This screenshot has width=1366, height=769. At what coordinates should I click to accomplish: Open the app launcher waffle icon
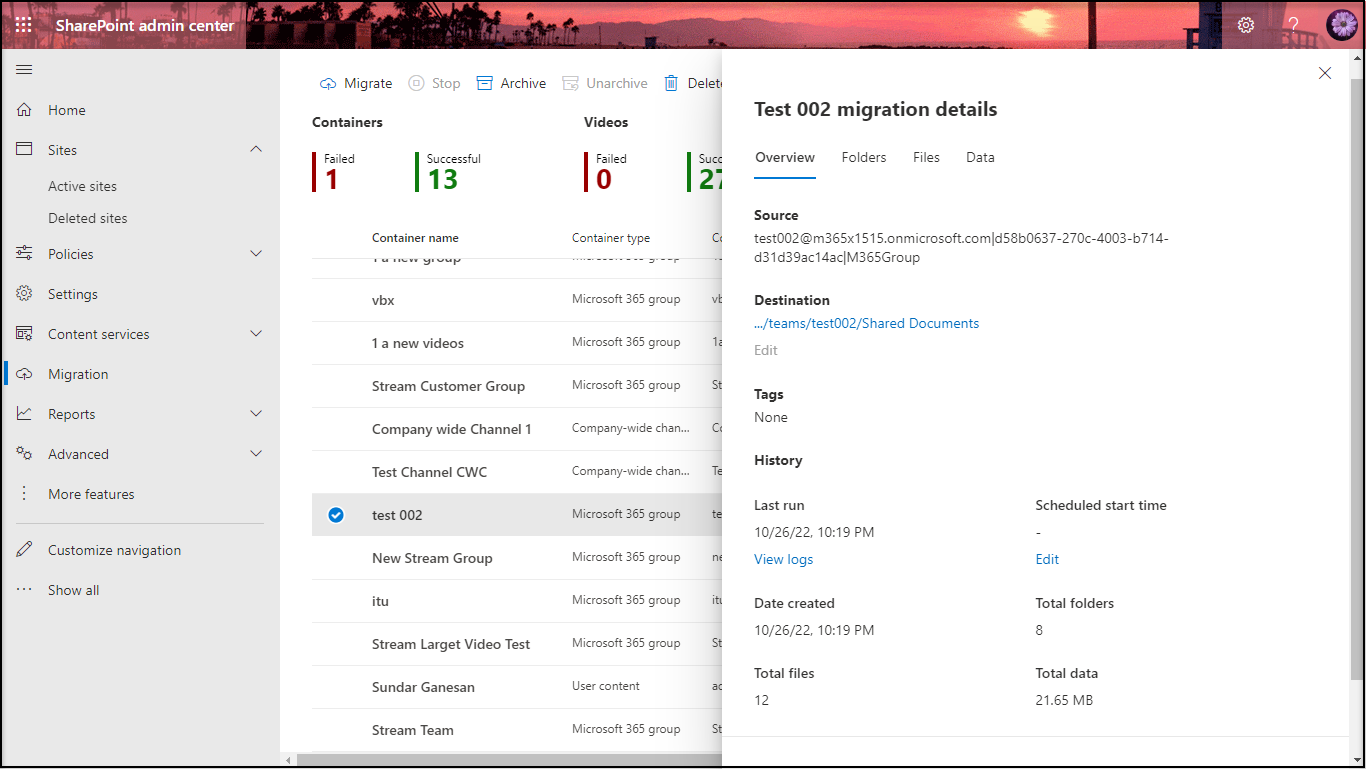(24, 25)
